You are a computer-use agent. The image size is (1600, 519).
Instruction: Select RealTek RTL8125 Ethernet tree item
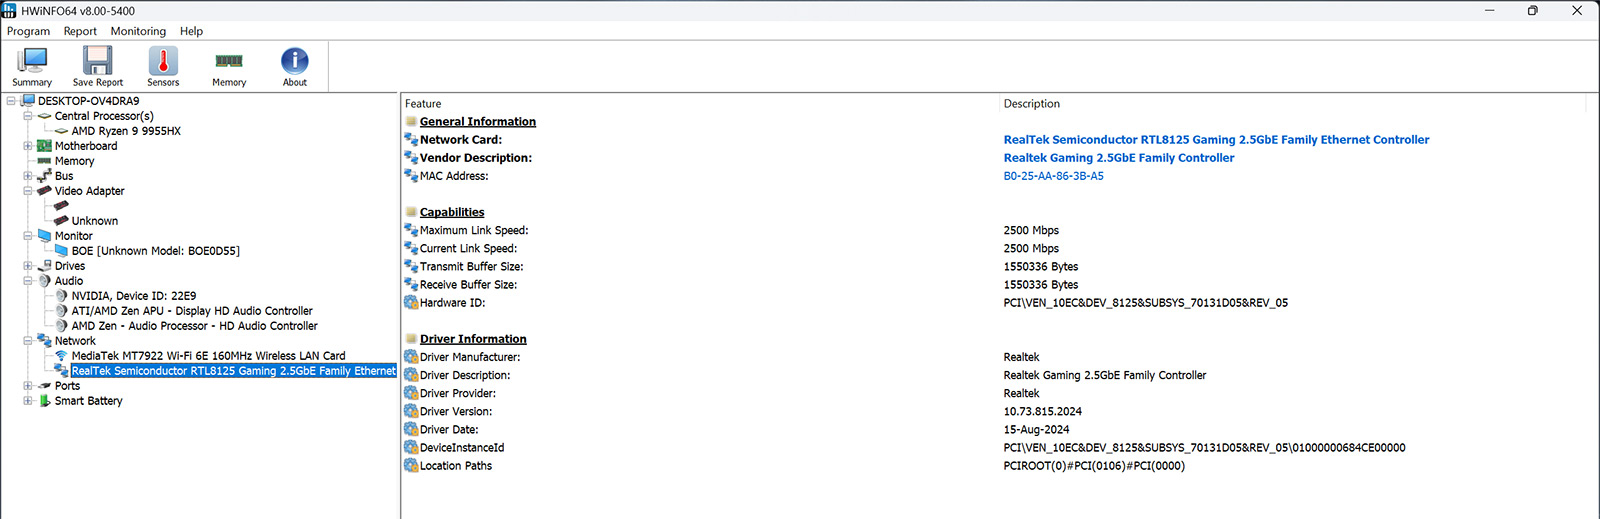point(234,371)
